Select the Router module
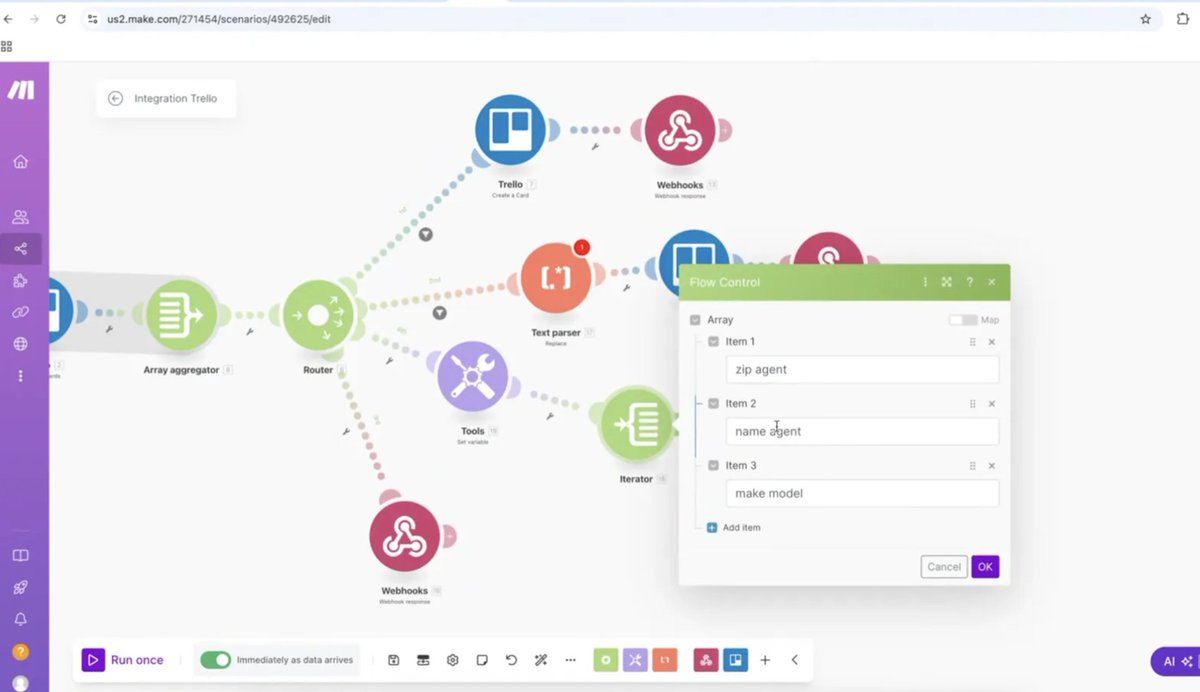 (318, 314)
